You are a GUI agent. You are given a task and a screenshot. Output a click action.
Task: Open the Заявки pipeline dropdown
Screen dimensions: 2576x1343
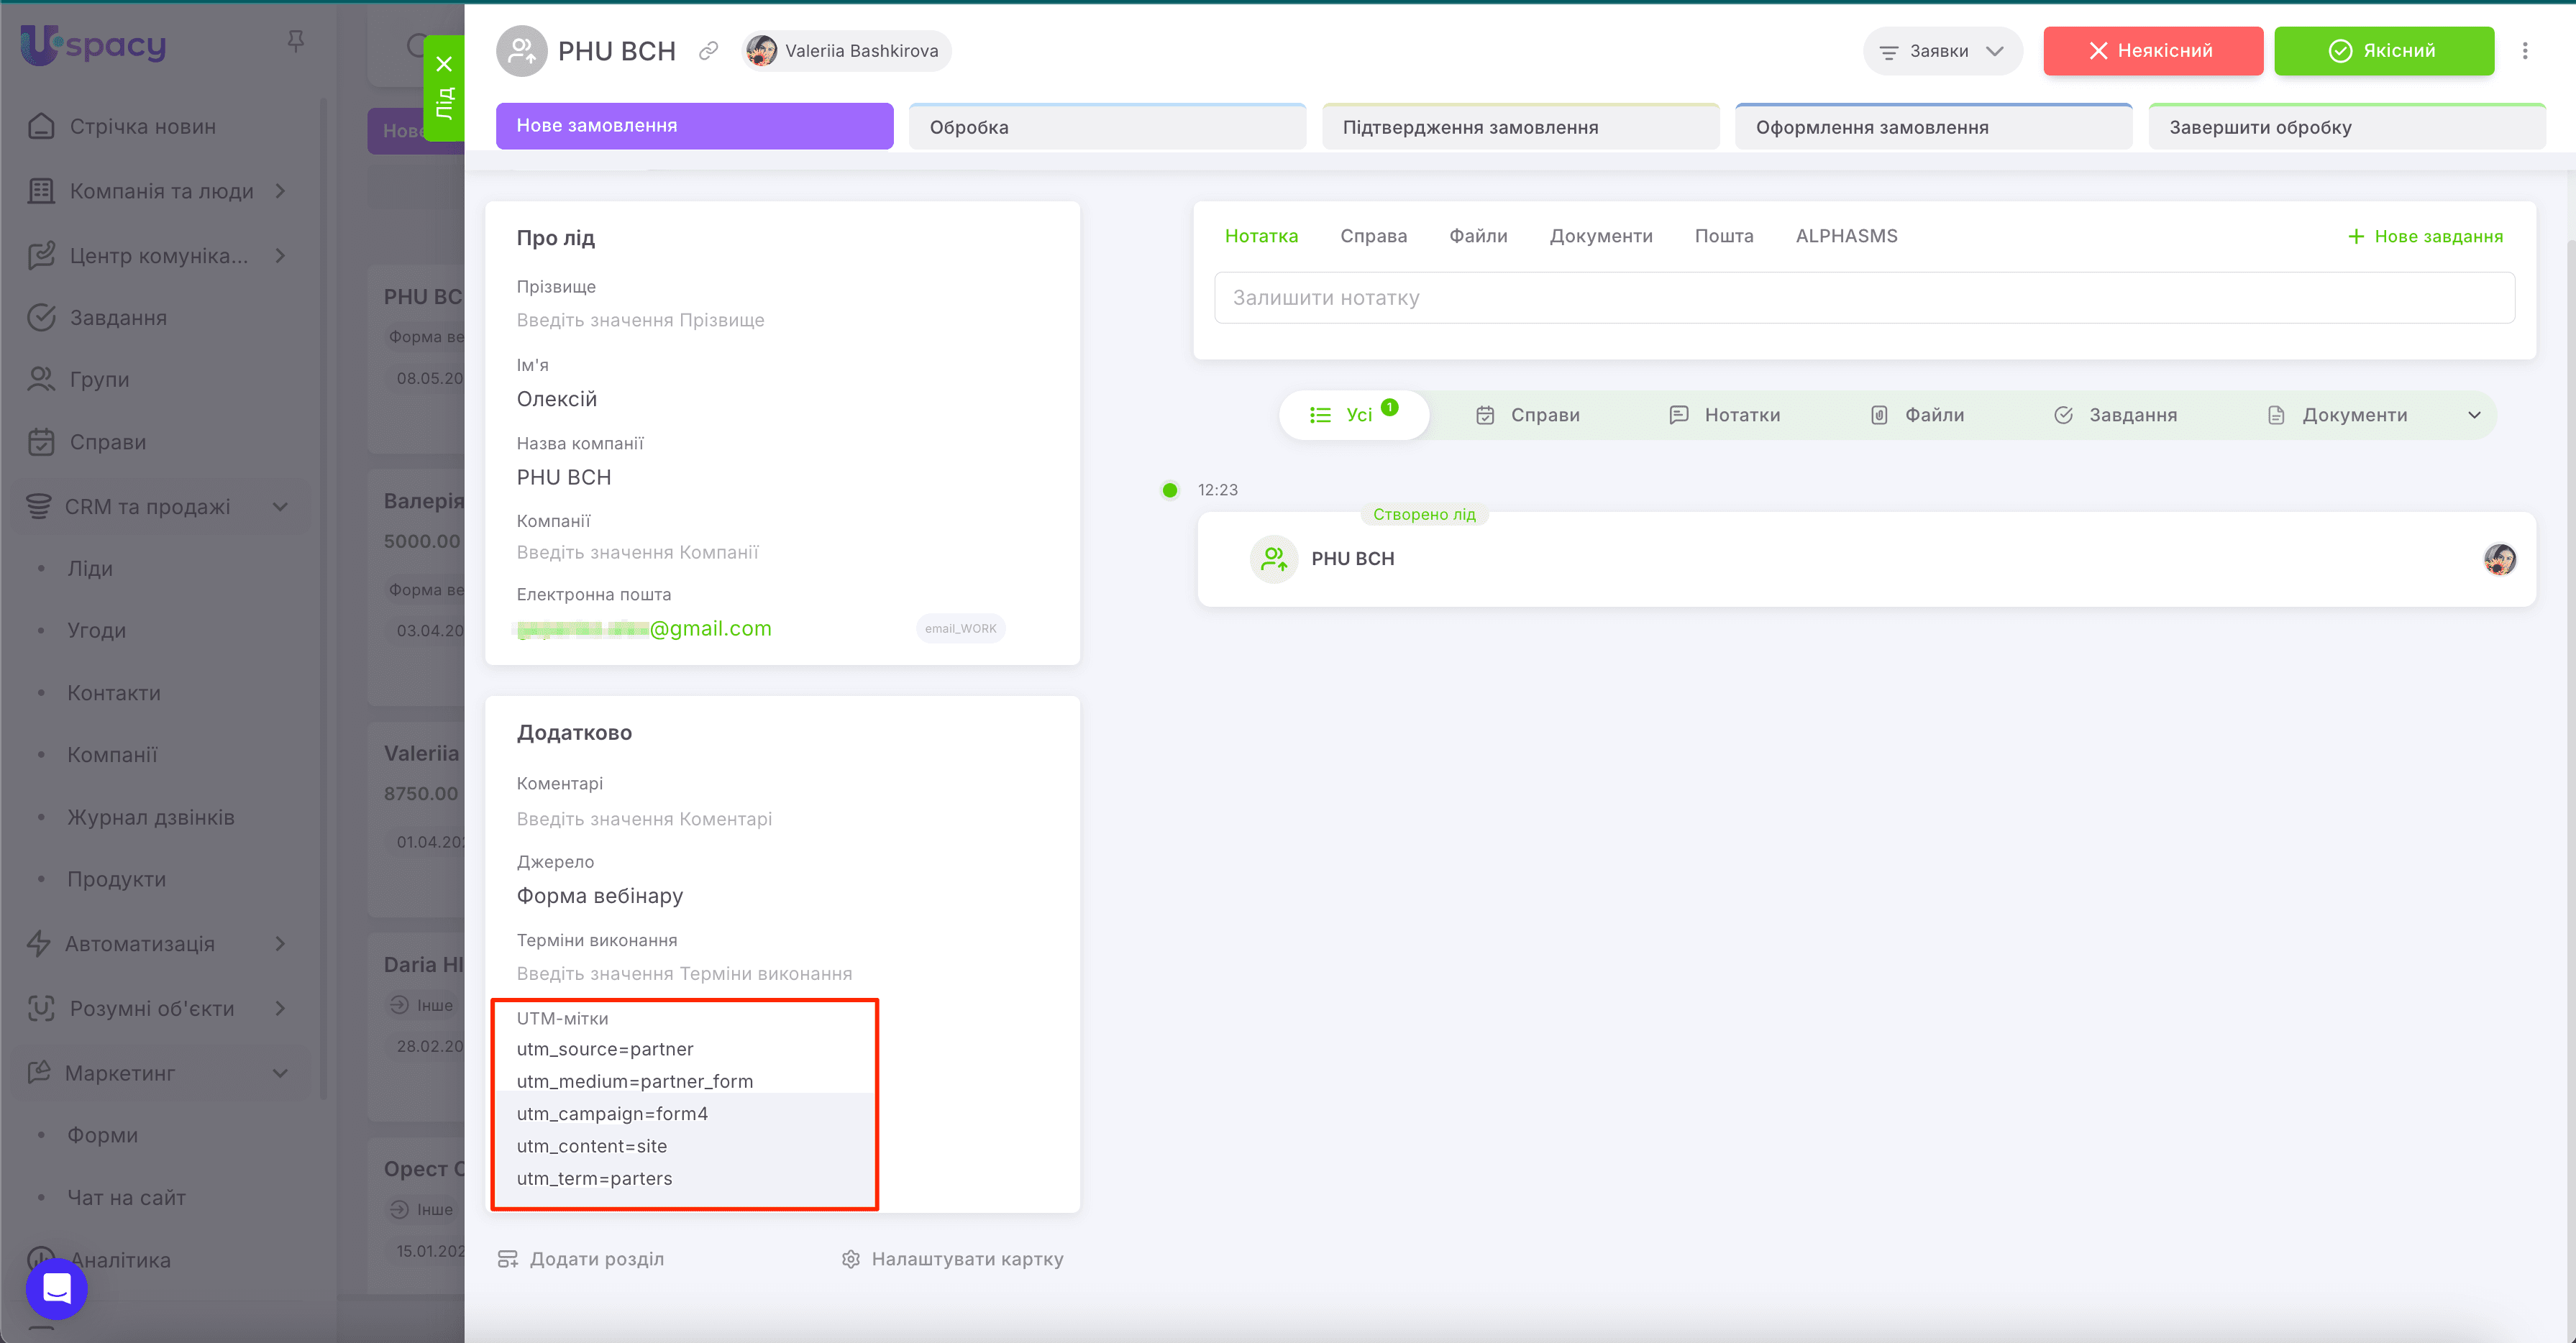point(1941,51)
